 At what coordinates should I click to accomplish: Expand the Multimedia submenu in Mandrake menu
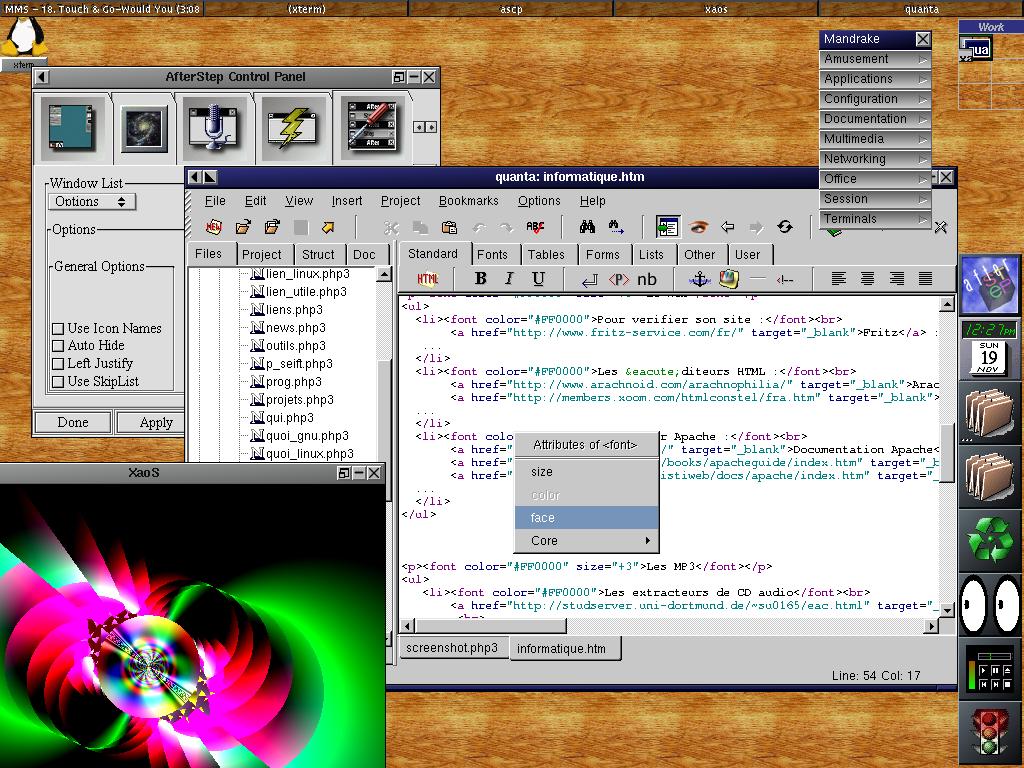point(875,139)
